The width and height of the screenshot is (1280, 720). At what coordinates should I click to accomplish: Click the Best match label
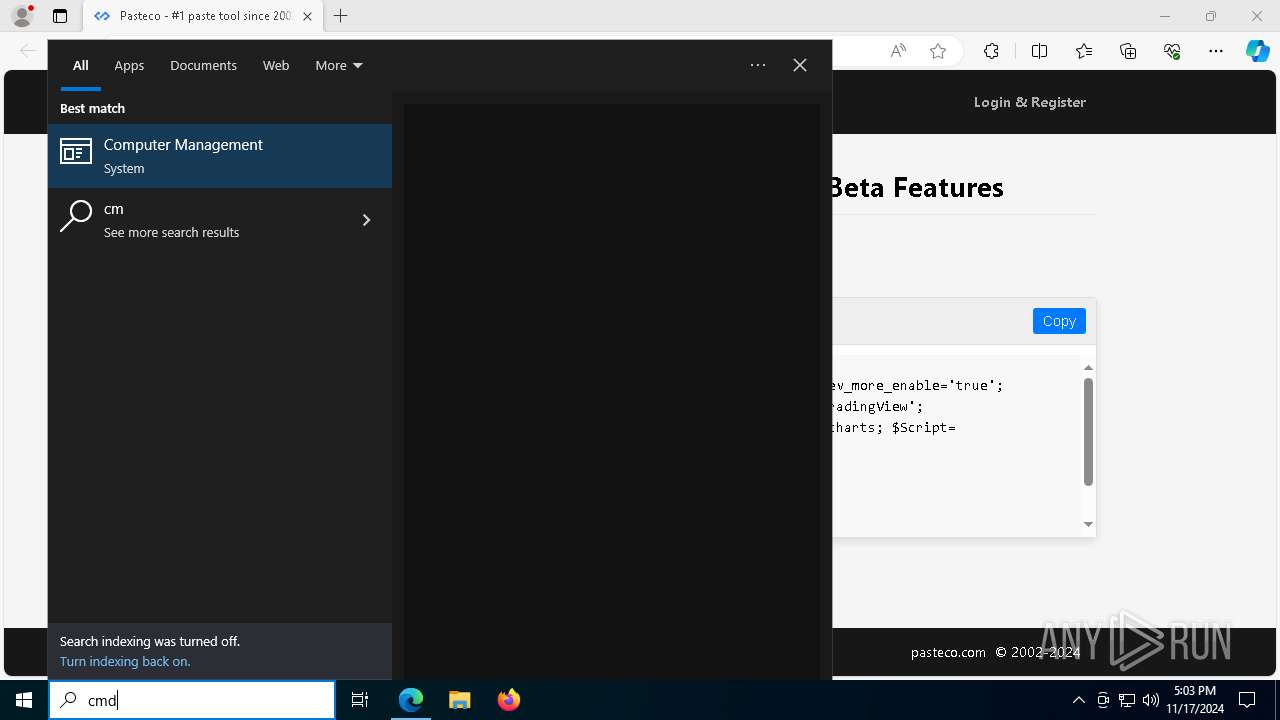click(92, 108)
